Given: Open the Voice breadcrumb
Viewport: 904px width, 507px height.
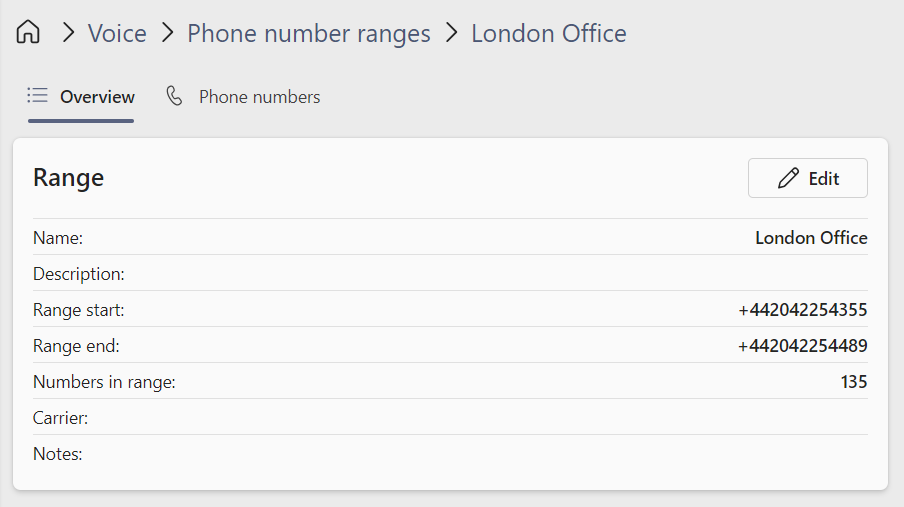Looking at the screenshot, I should pyautogui.click(x=117, y=33).
